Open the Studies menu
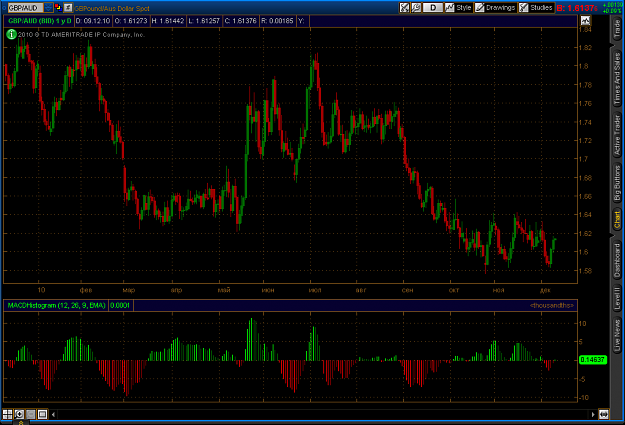The width and height of the screenshot is (625, 425). point(536,8)
